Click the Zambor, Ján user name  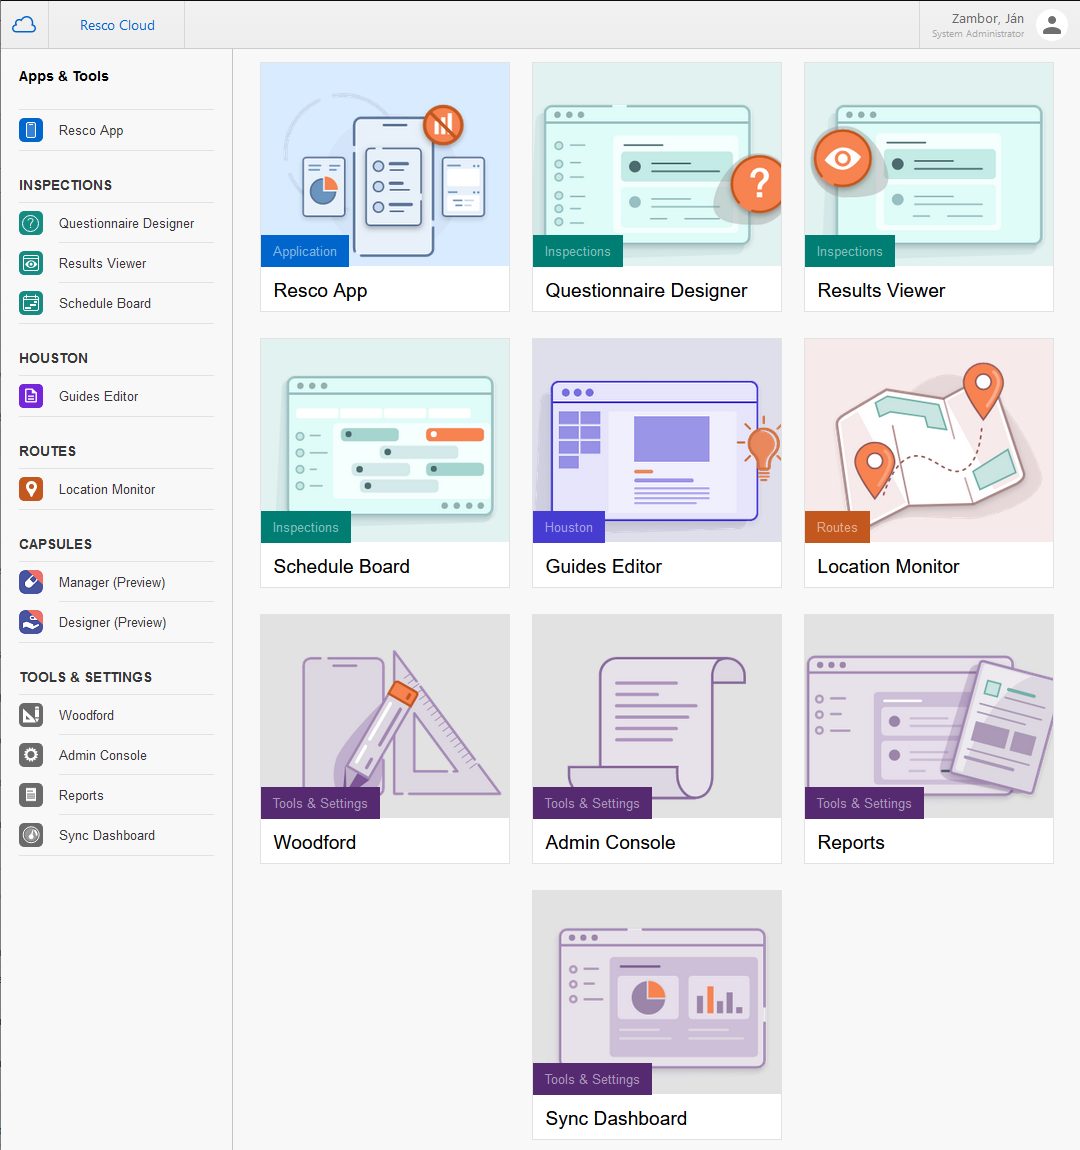coord(987,18)
